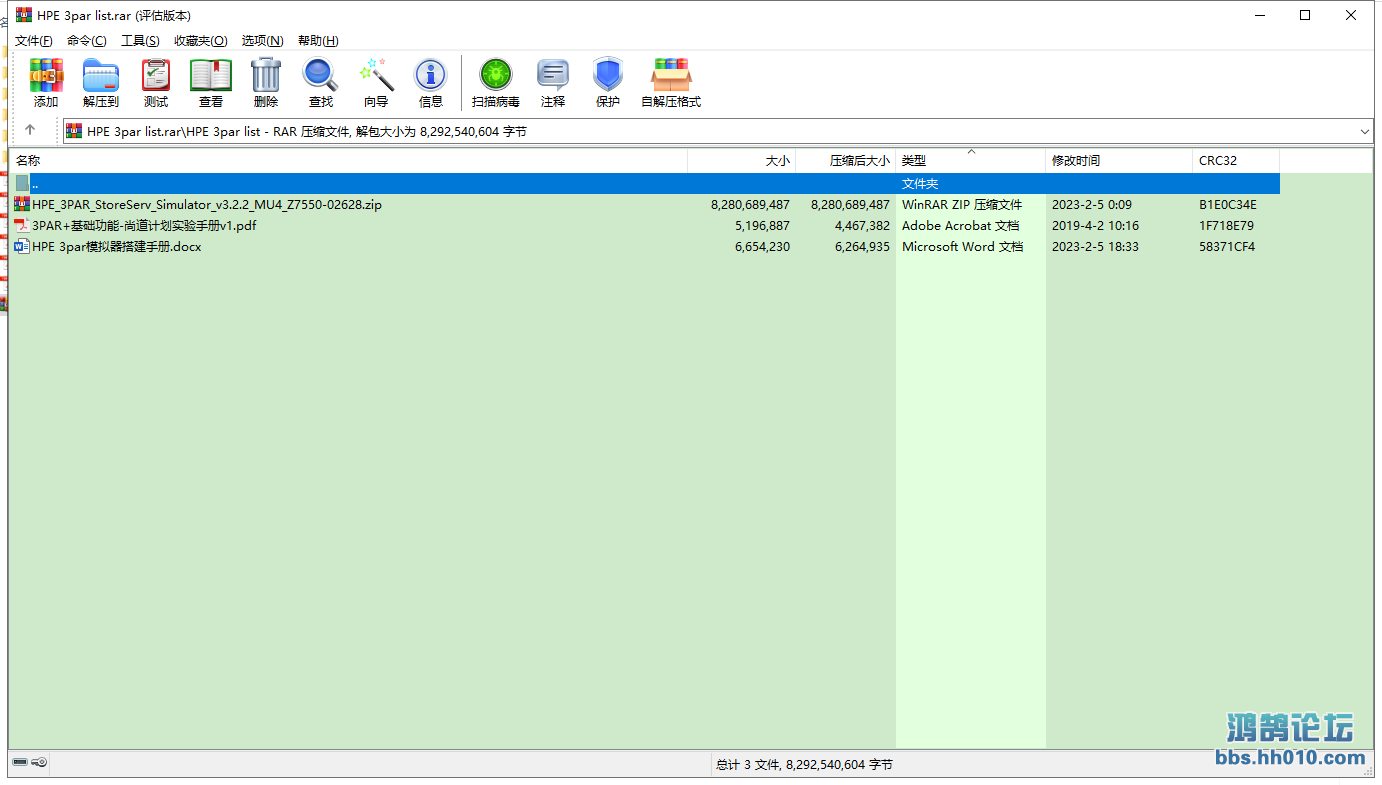The height and width of the screenshot is (785, 1382).
Task: Sort by 名称 column header
Action: tap(348, 160)
